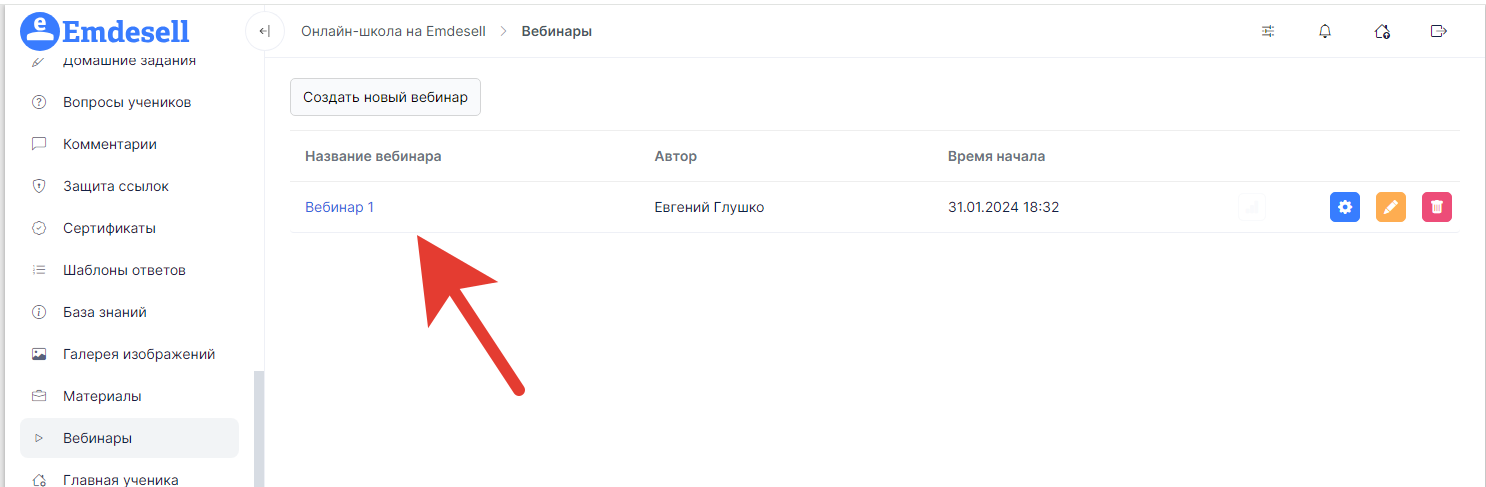Navigate to База знаний
The height and width of the screenshot is (487, 1486).
[105, 312]
